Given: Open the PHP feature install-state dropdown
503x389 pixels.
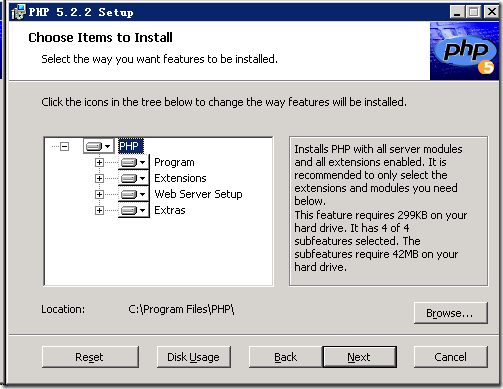Looking at the screenshot, I should [x=99, y=146].
